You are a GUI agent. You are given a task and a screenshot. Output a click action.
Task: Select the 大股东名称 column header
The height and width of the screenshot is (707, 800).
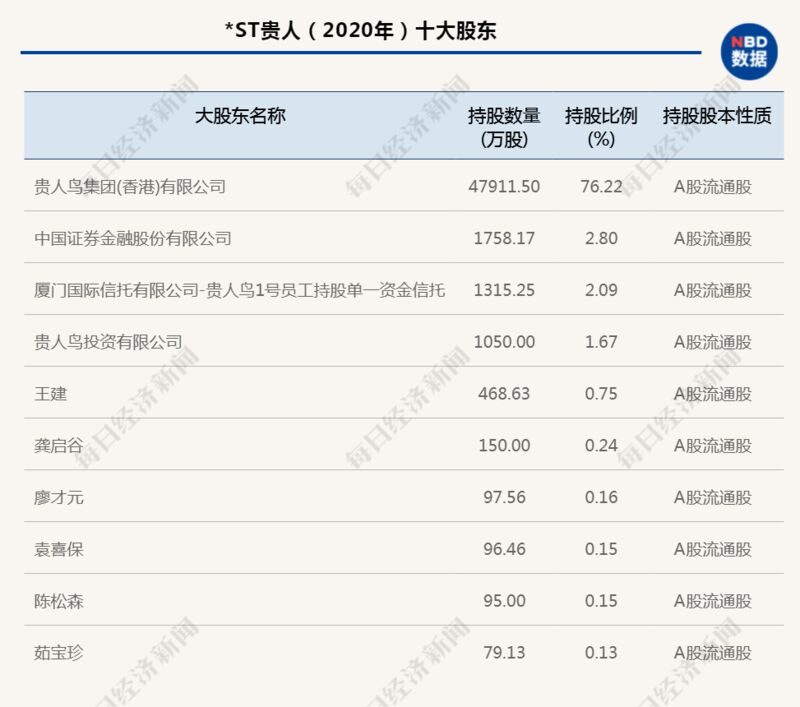click(240, 116)
